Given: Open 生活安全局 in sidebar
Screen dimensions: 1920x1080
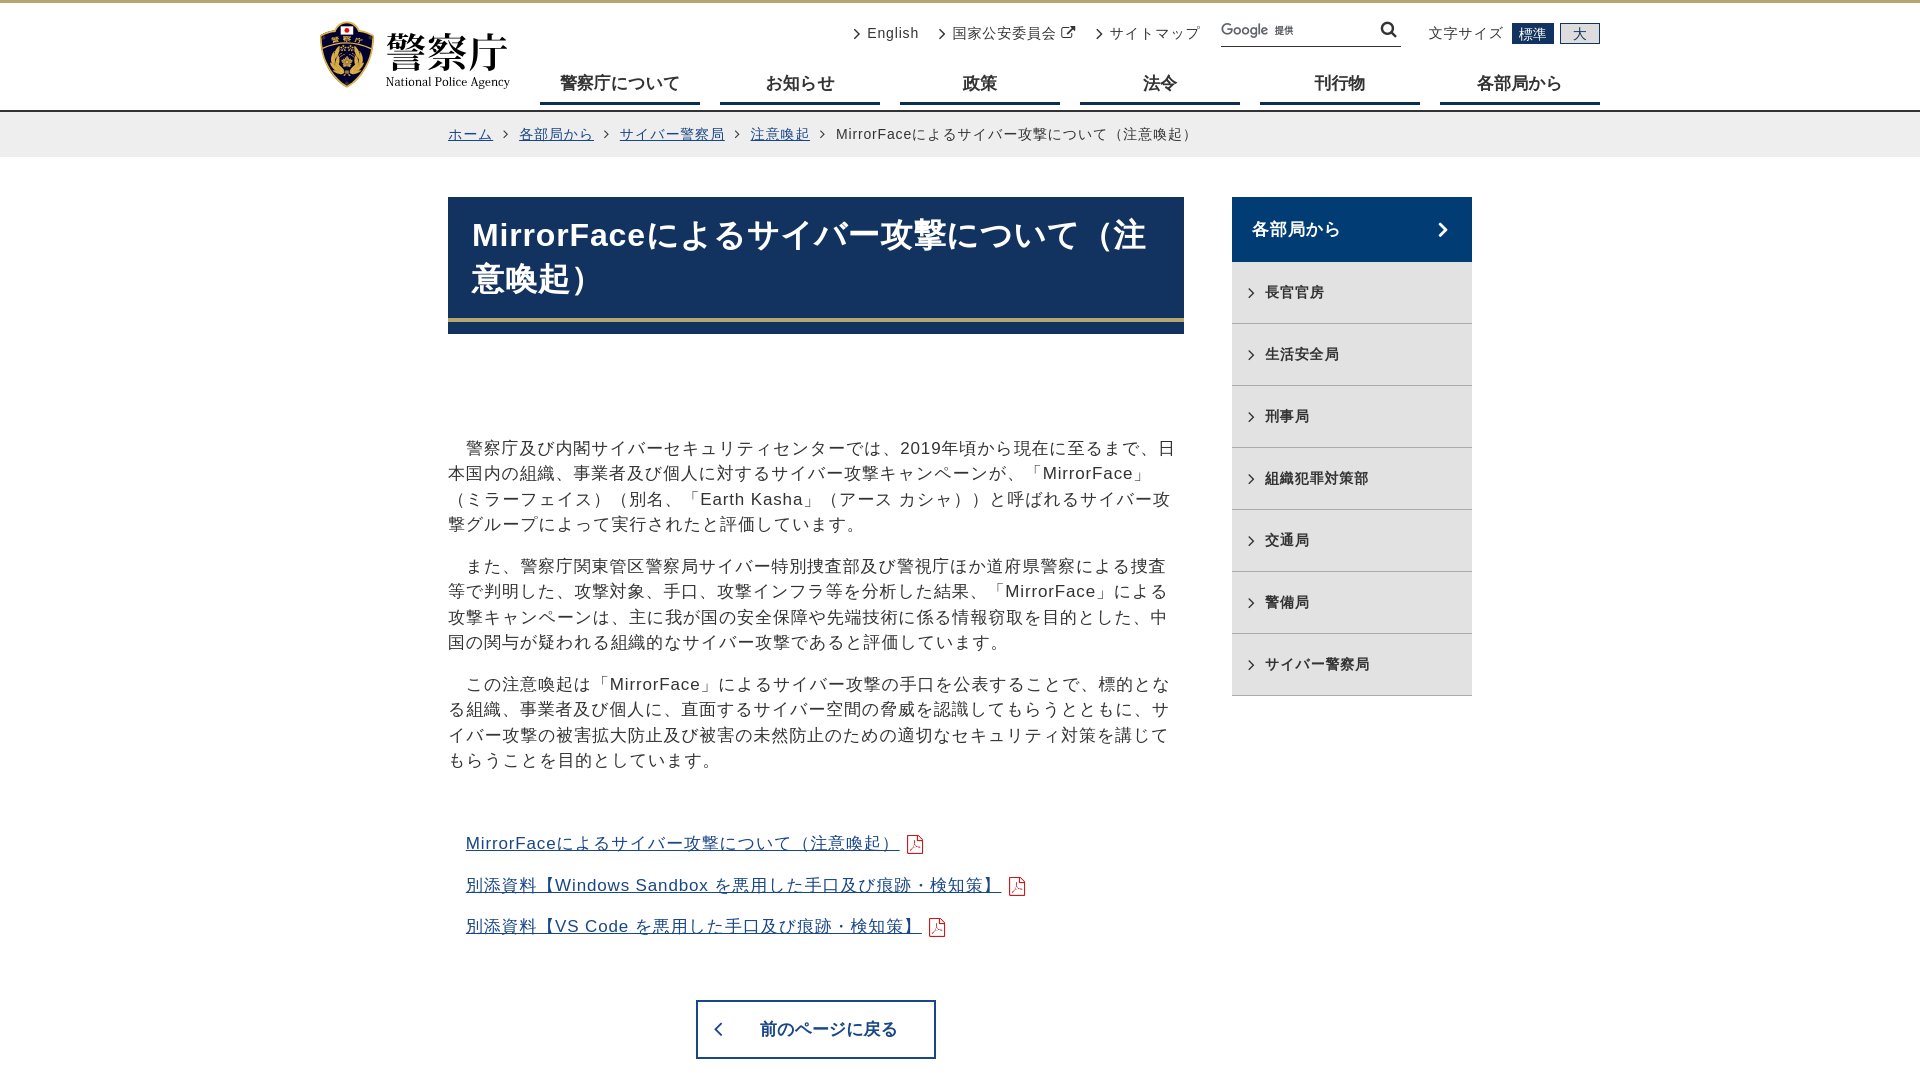Looking at the screenshot, I should click(1352, 355).
